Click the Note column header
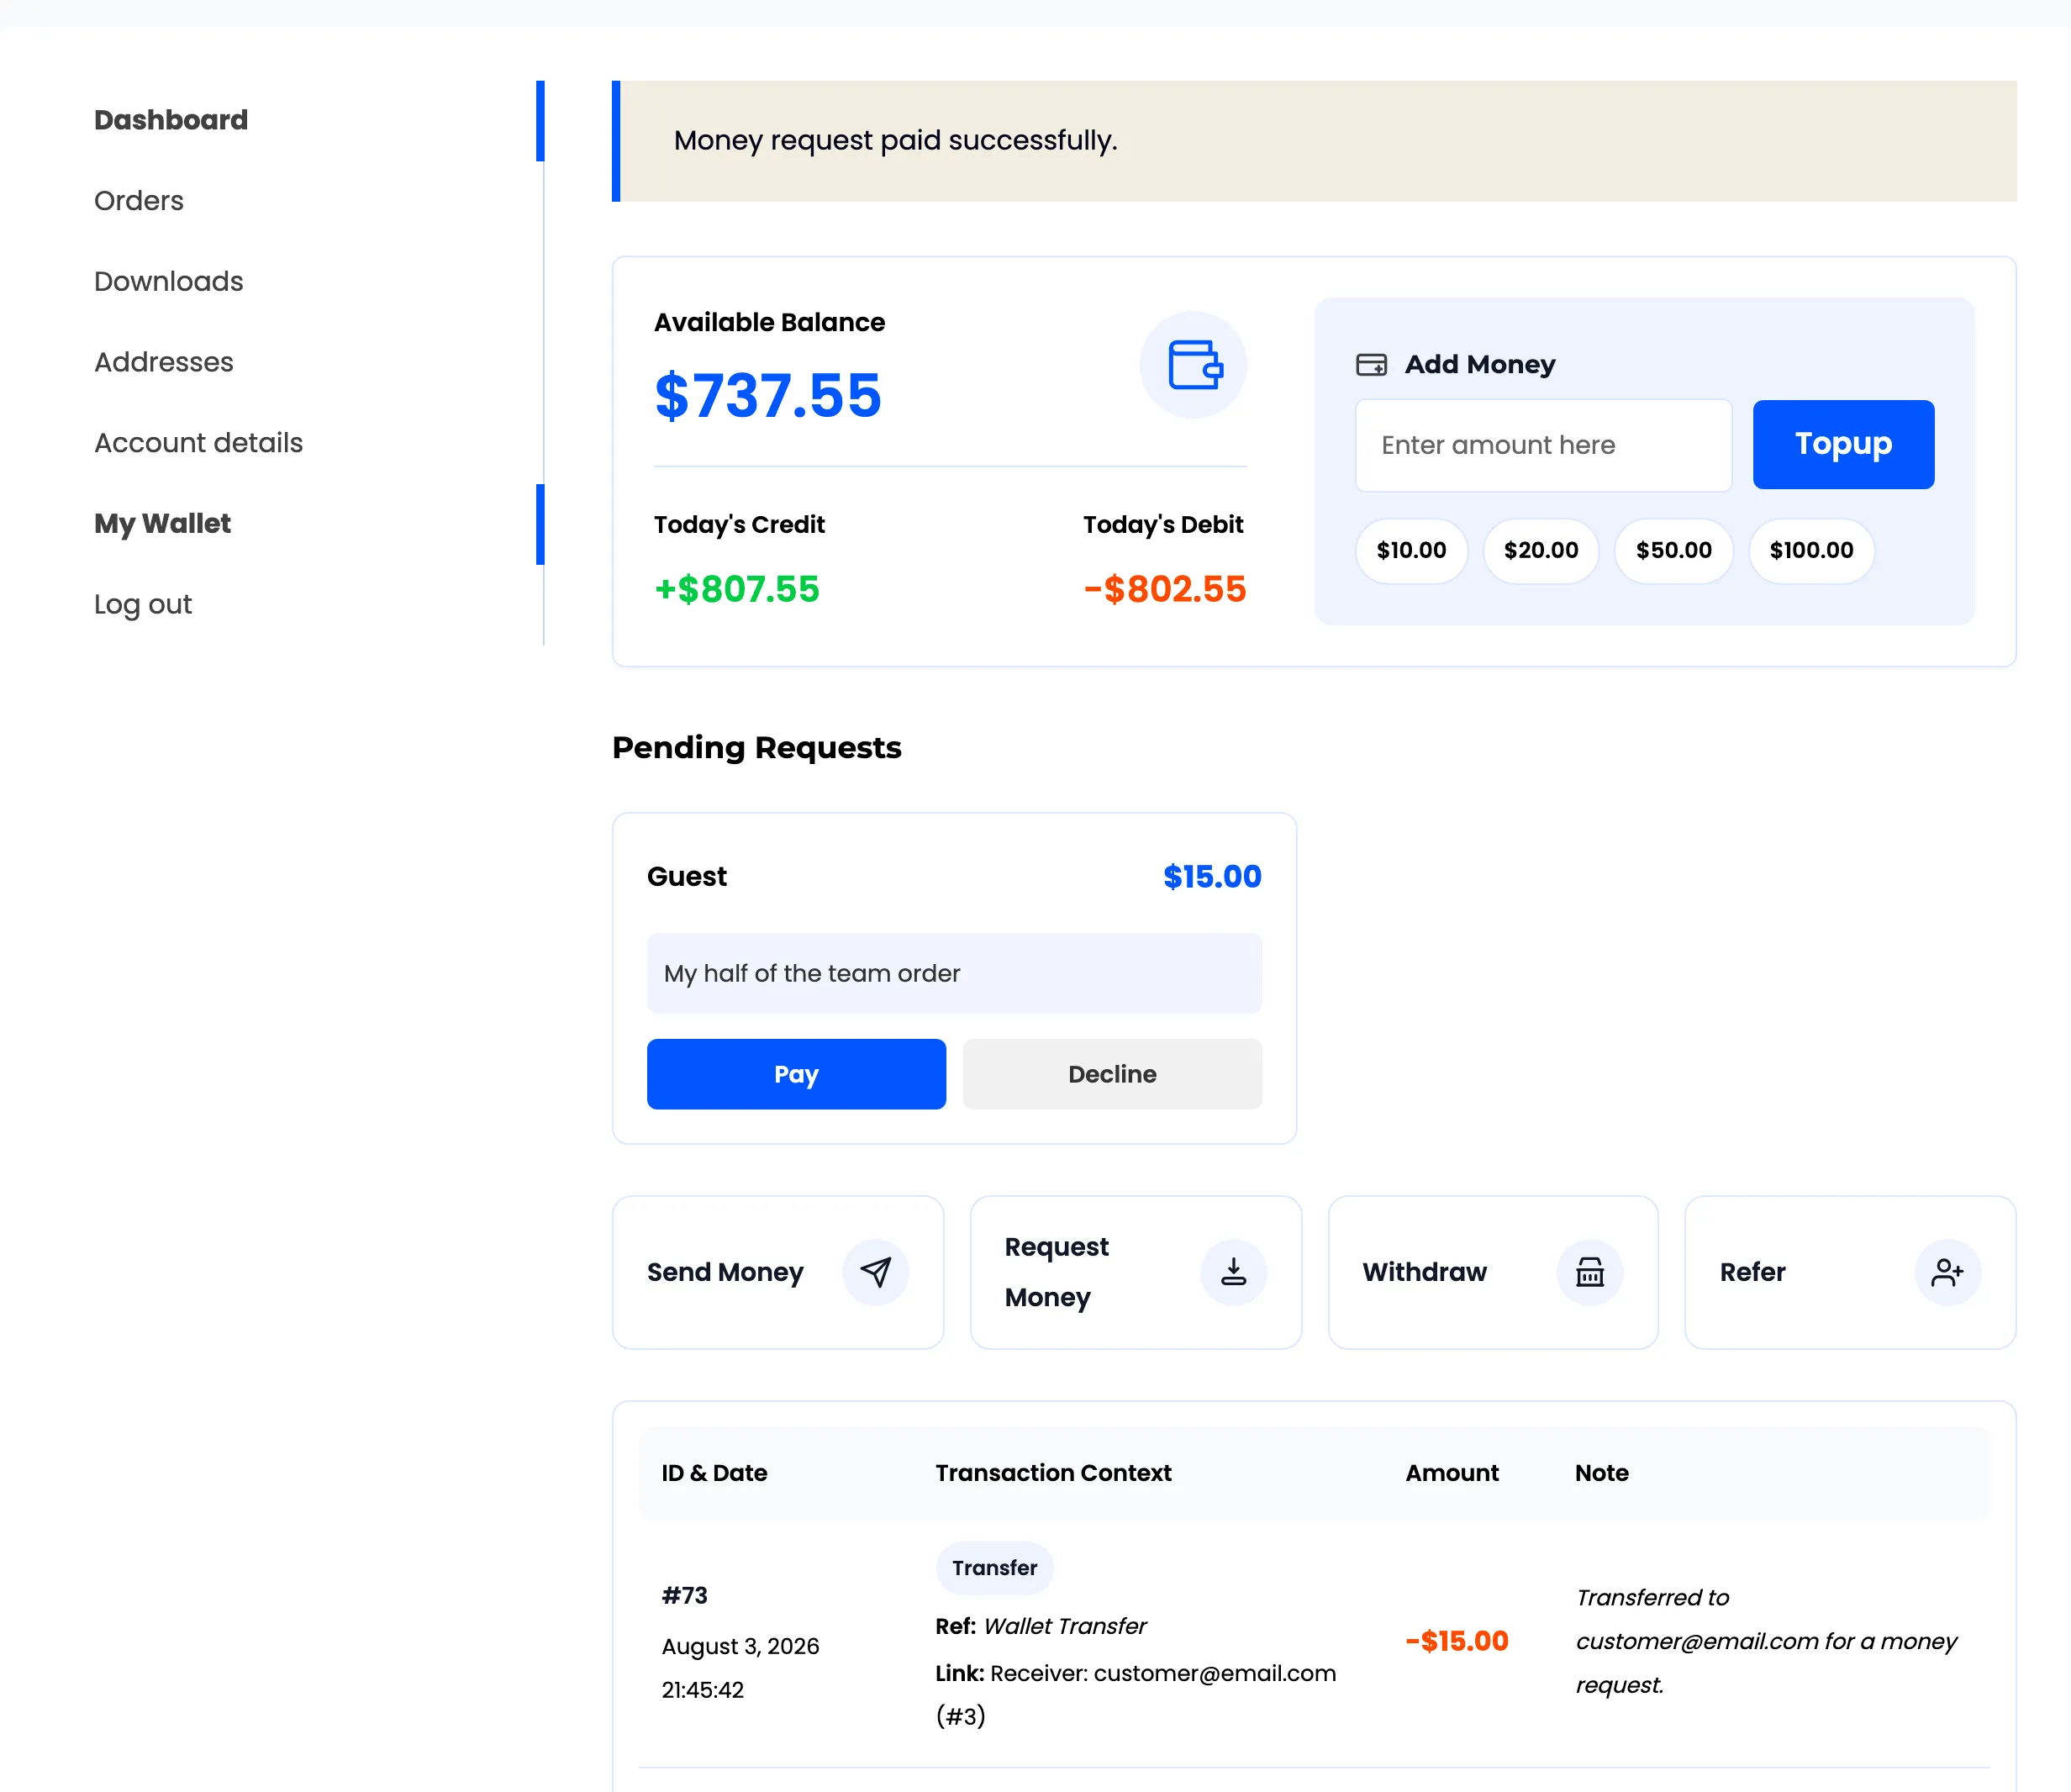This screenshot has width=2071, height=1792. click(1602, 1473)
